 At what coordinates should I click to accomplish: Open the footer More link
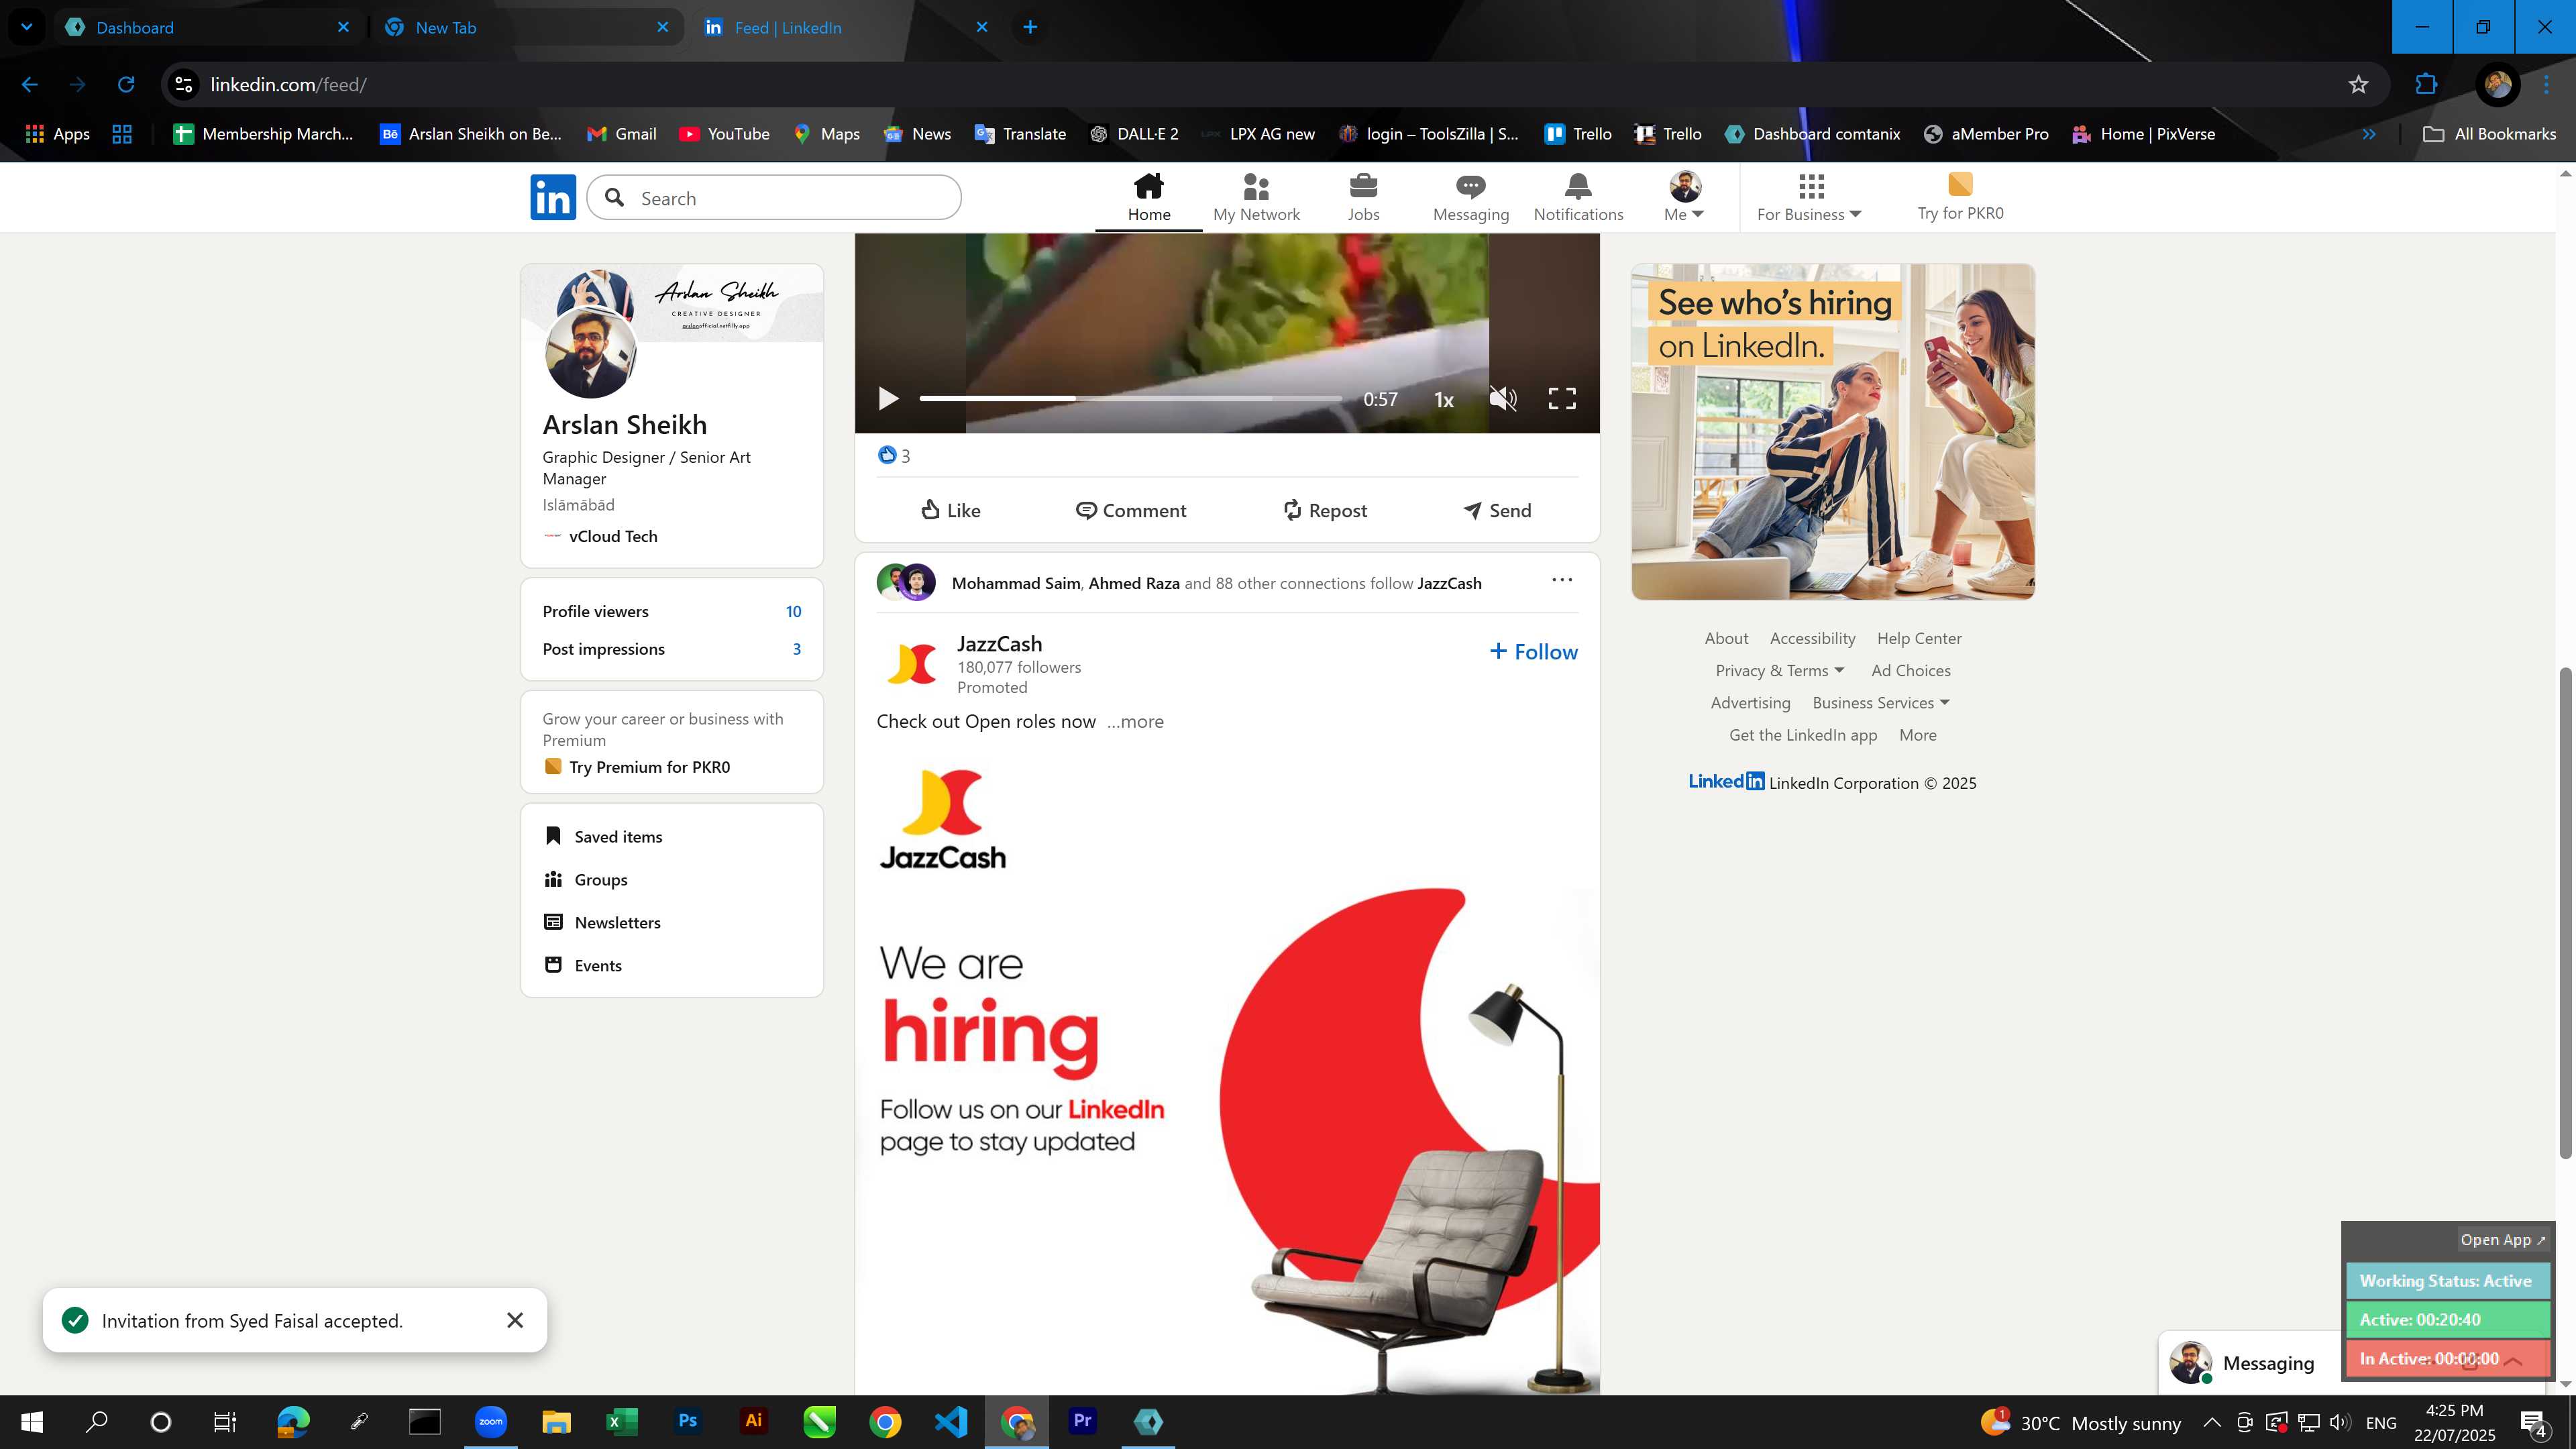pyautogui.click(x=1917, y=735)
